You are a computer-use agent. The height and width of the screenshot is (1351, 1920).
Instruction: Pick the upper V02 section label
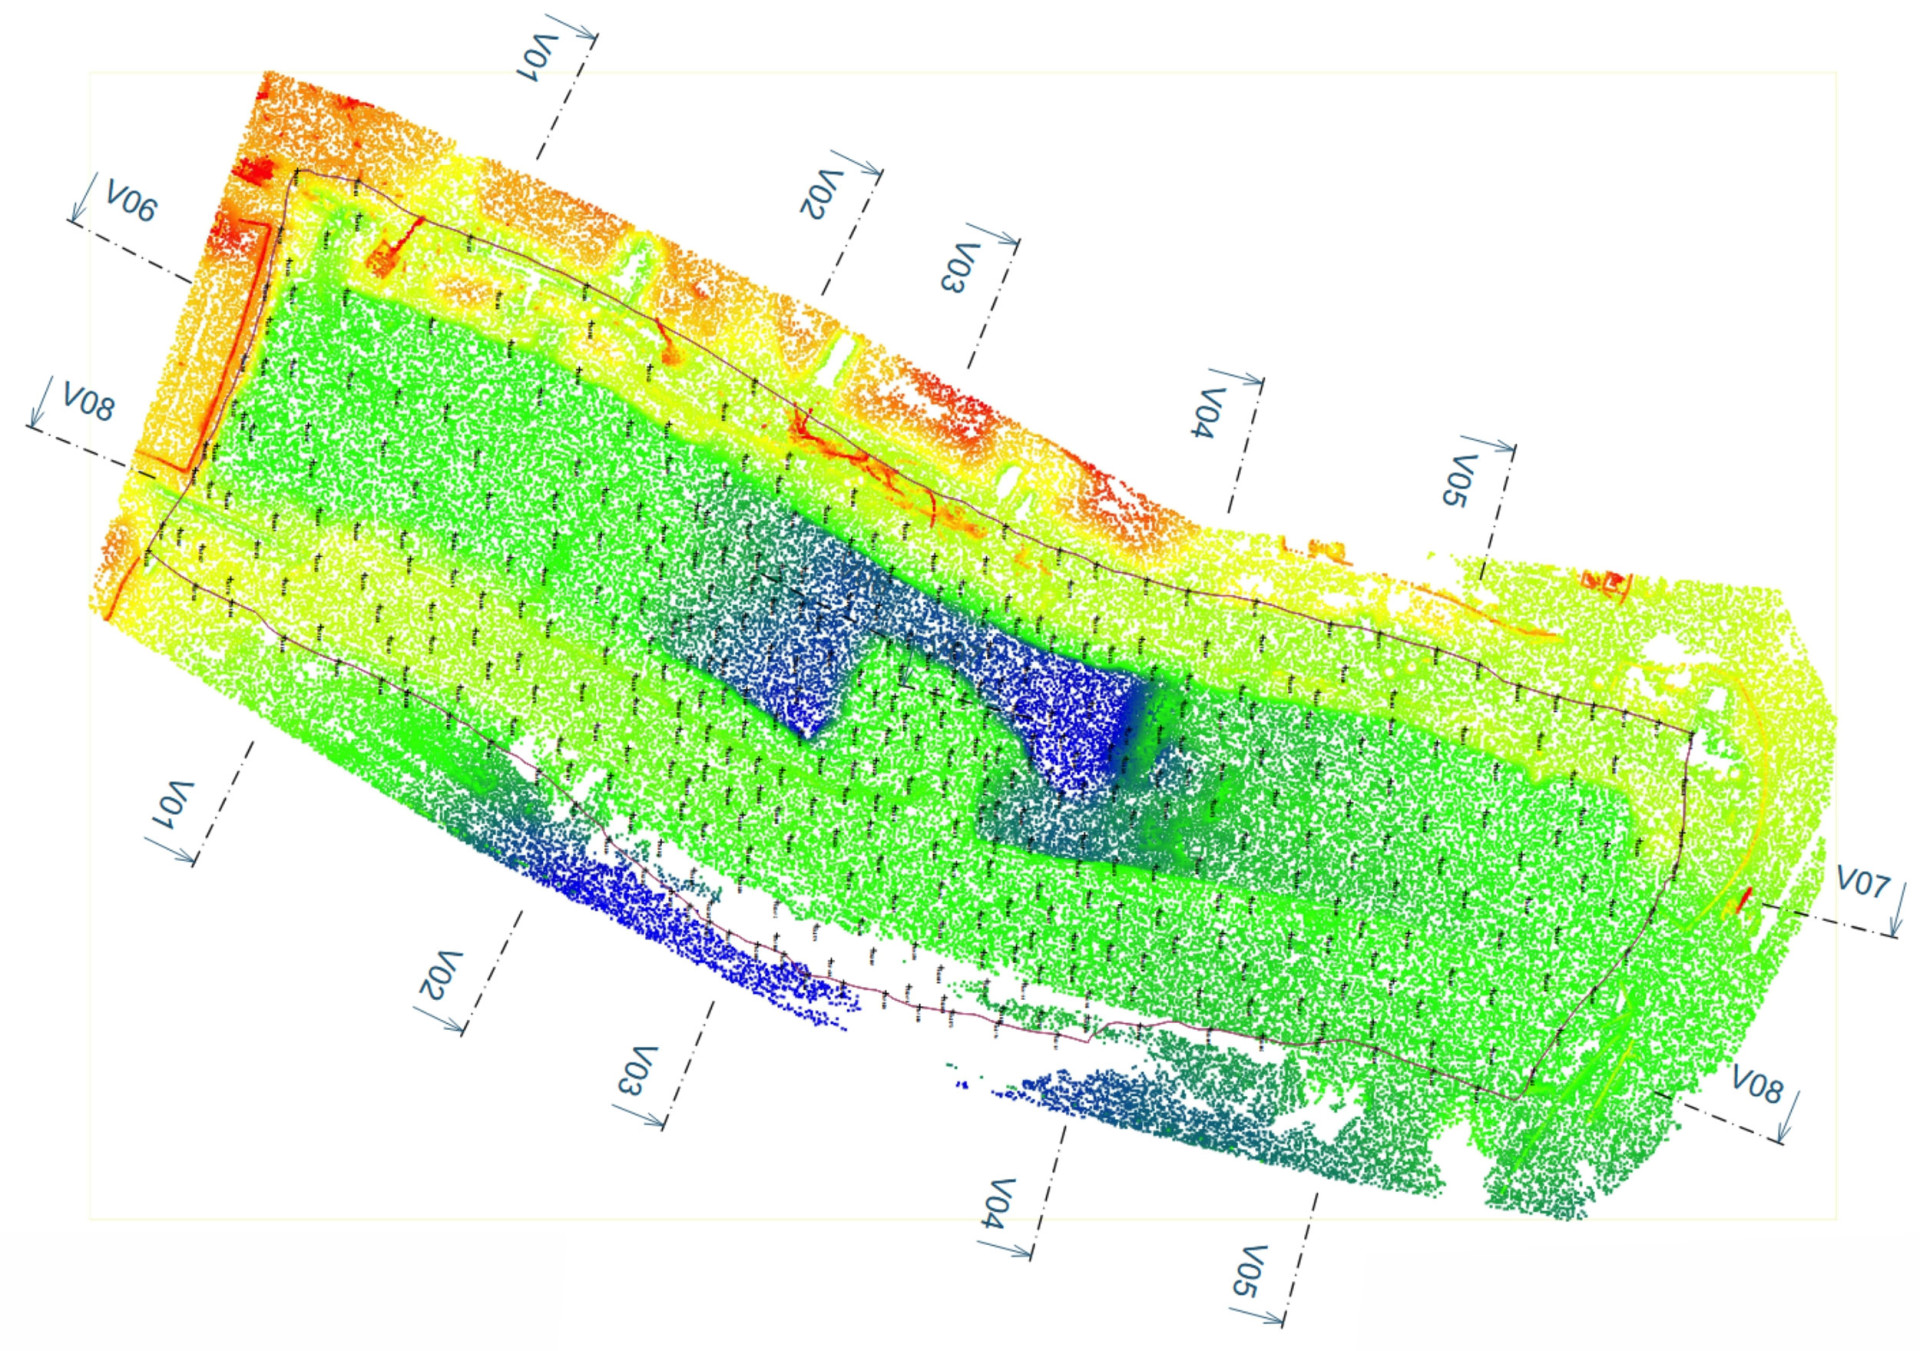point(821,194)
